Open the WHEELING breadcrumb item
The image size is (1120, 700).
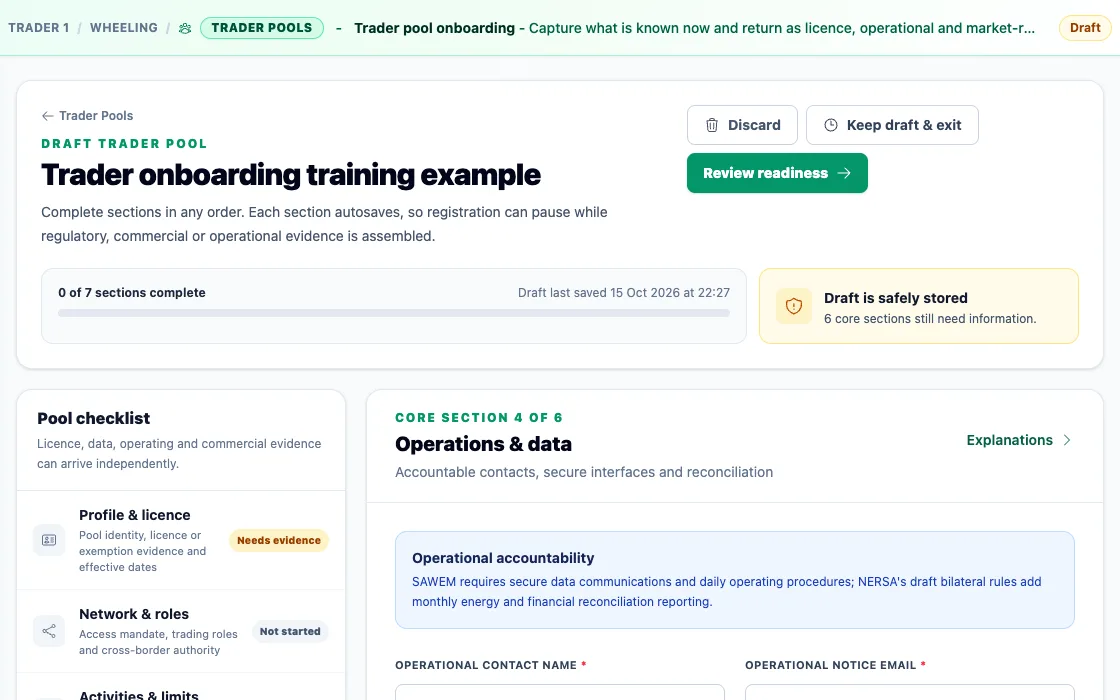(124, 28)
